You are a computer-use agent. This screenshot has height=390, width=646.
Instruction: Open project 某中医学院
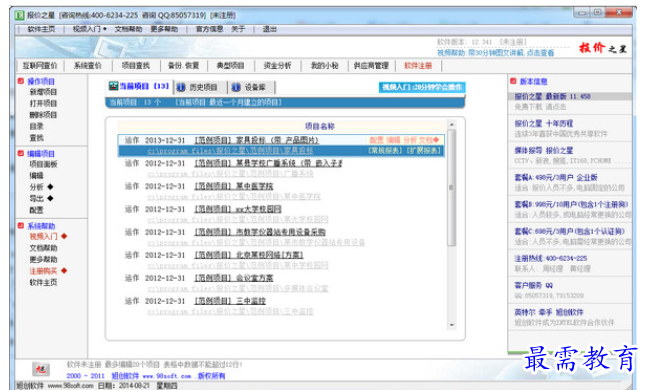pos(234,186)
